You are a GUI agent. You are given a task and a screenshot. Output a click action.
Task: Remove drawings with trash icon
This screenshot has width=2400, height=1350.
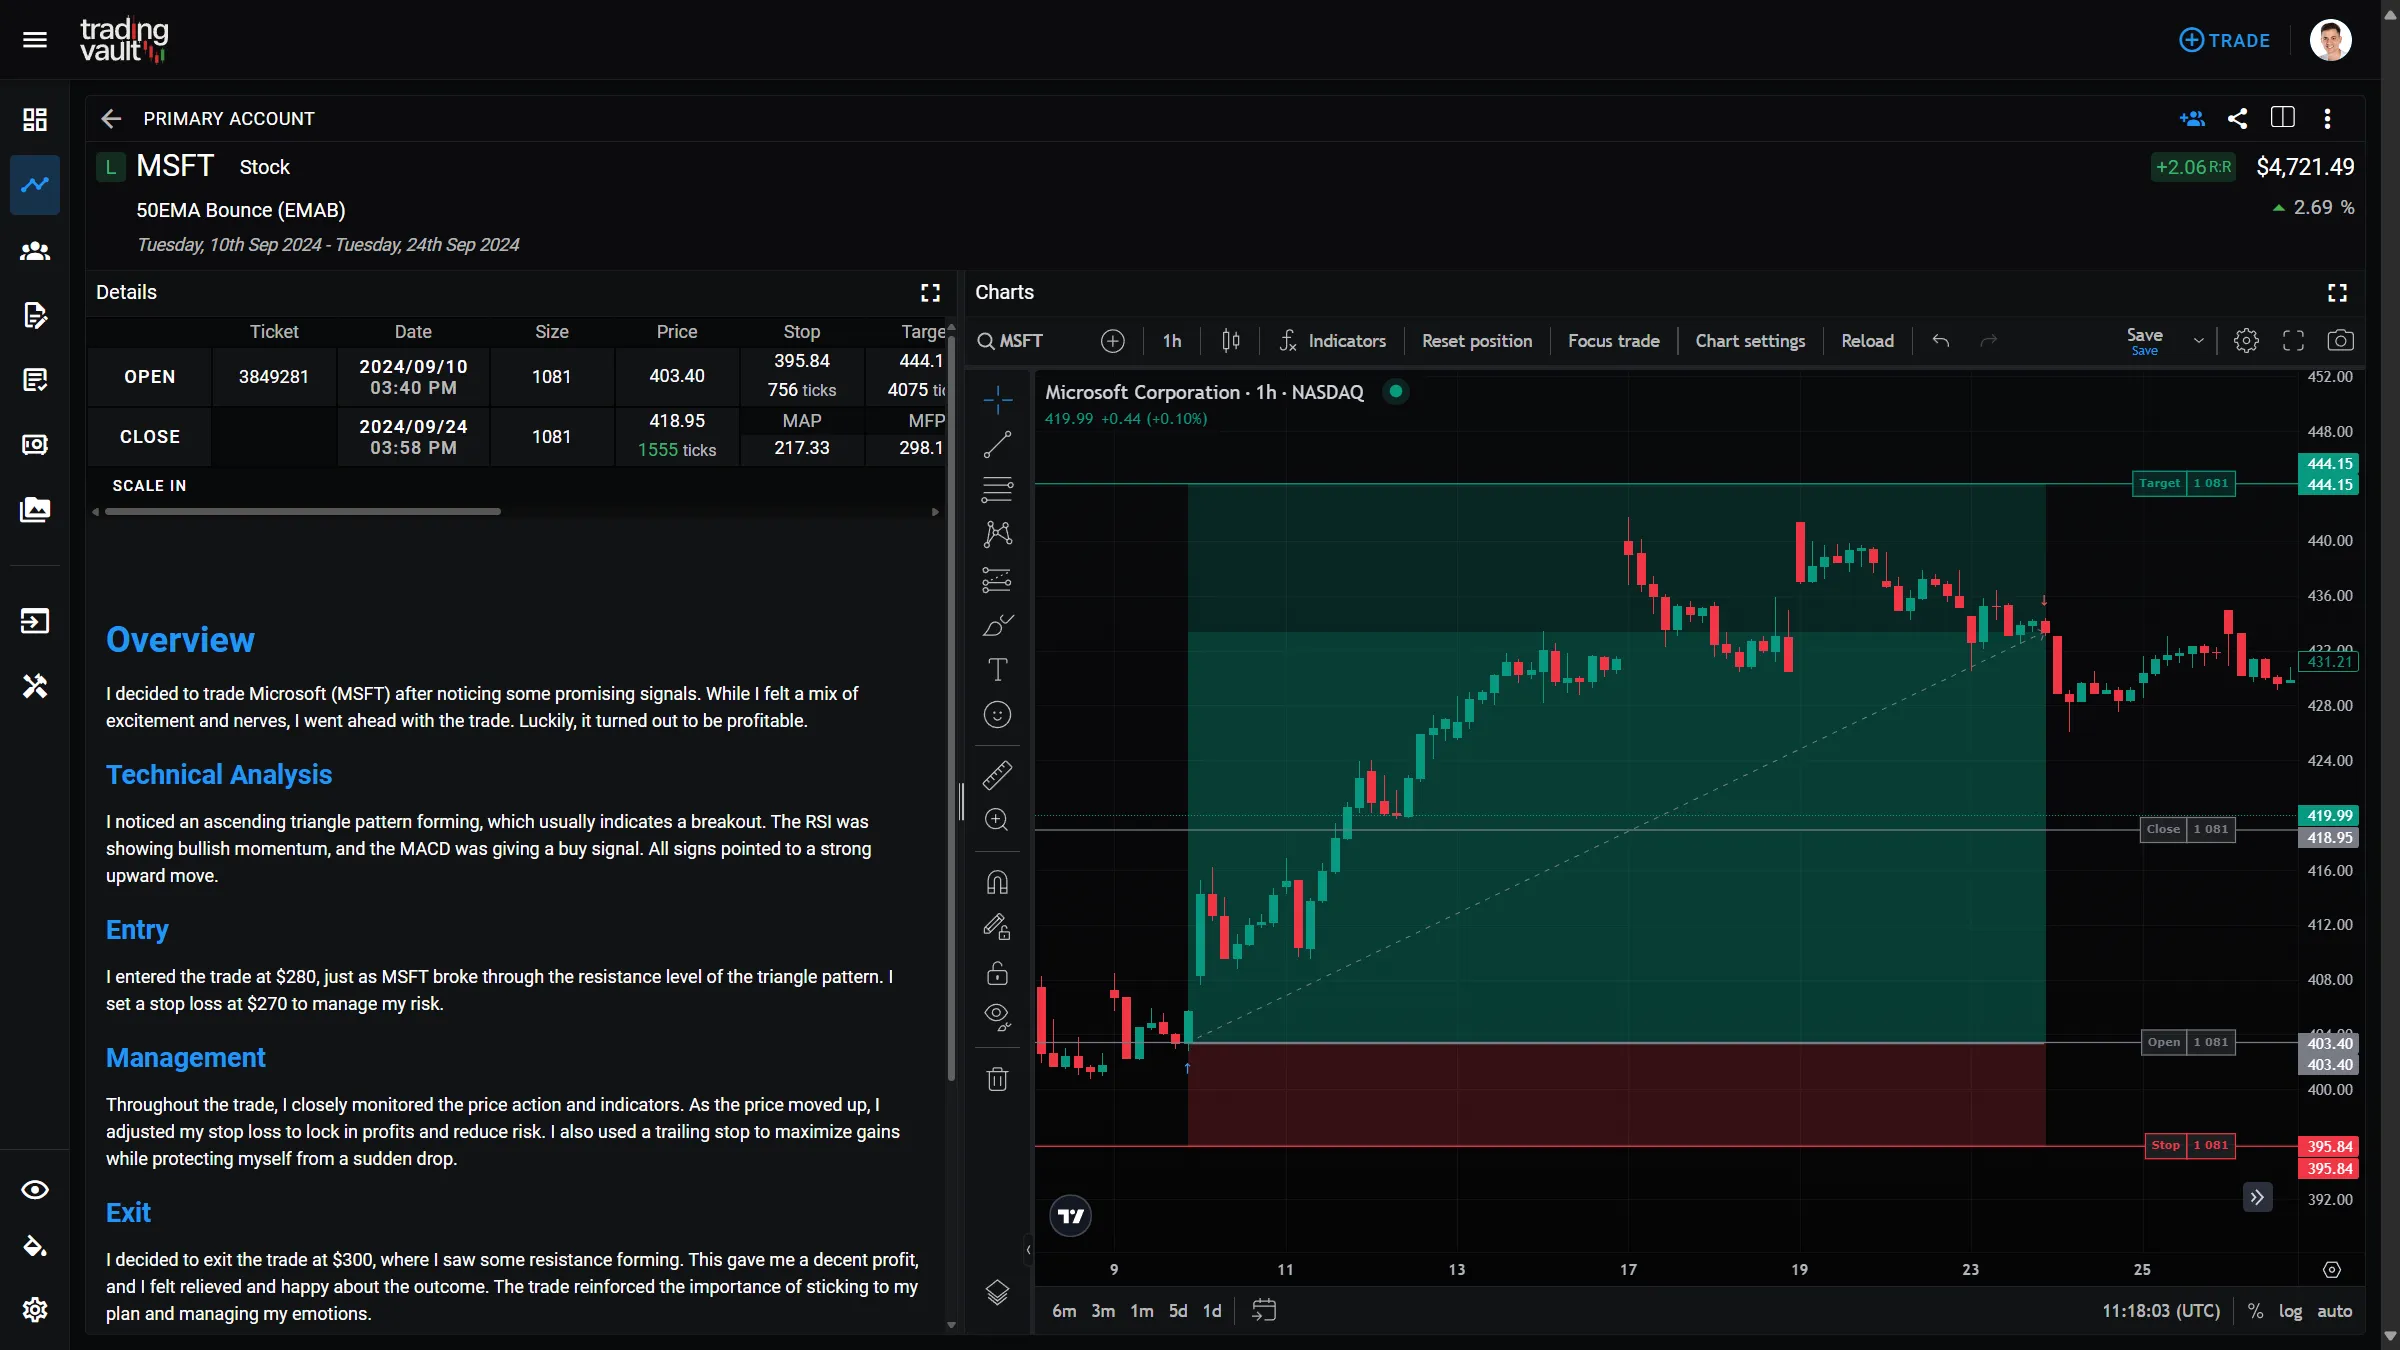point(997,1079)
